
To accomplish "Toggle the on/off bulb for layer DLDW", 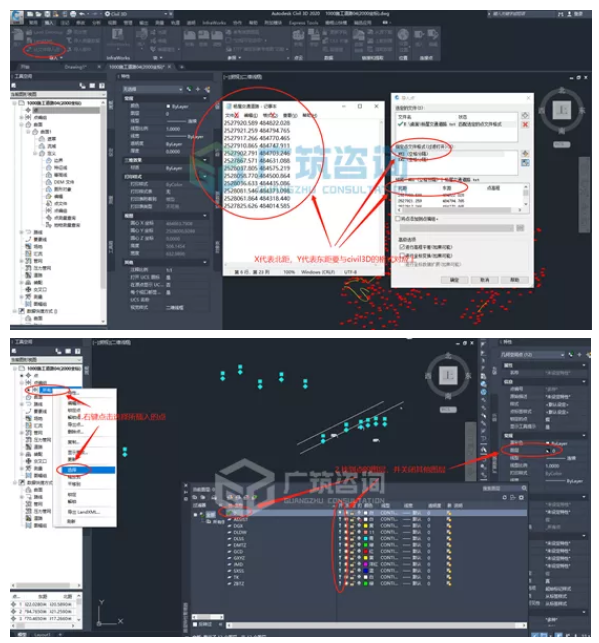I will [340, 532].
